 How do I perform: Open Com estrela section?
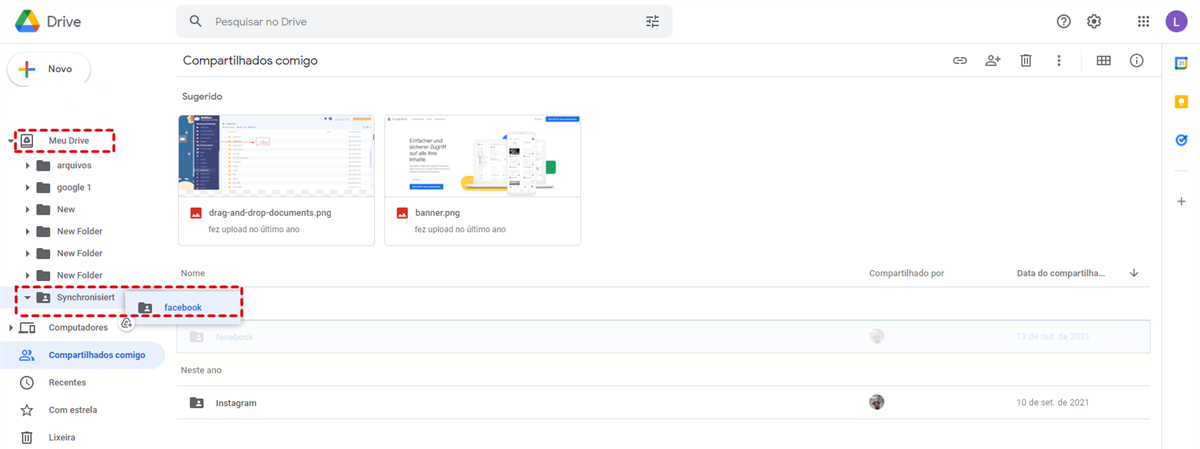point(72,410)
